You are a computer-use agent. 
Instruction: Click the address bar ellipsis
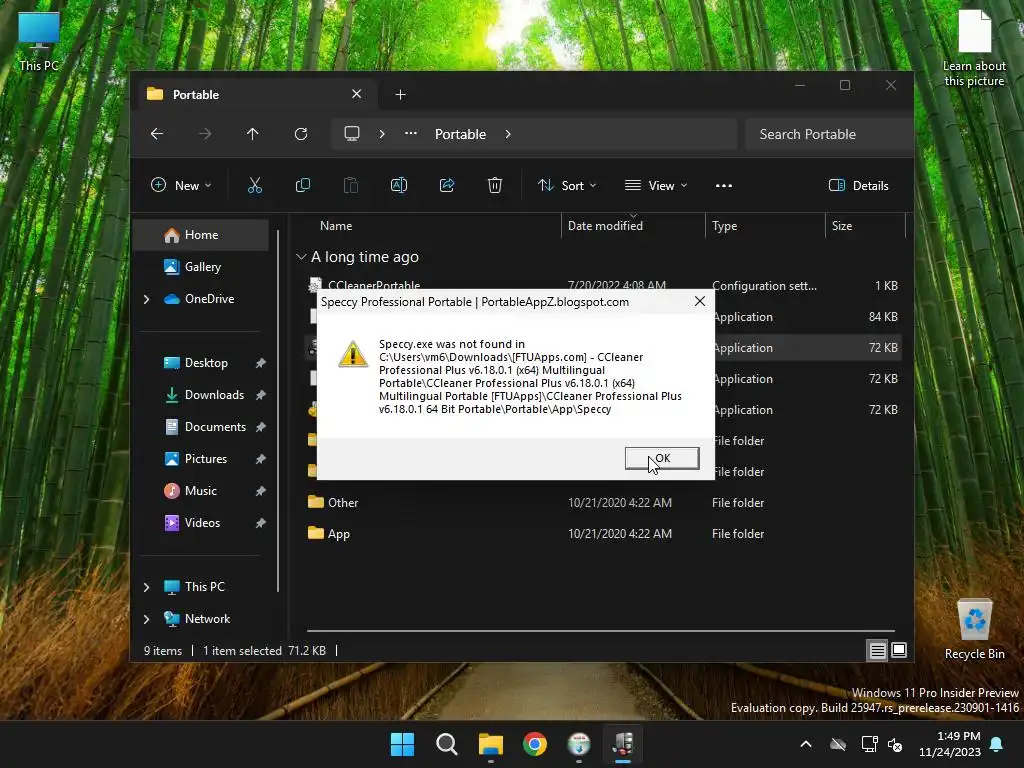pos(411,133)
